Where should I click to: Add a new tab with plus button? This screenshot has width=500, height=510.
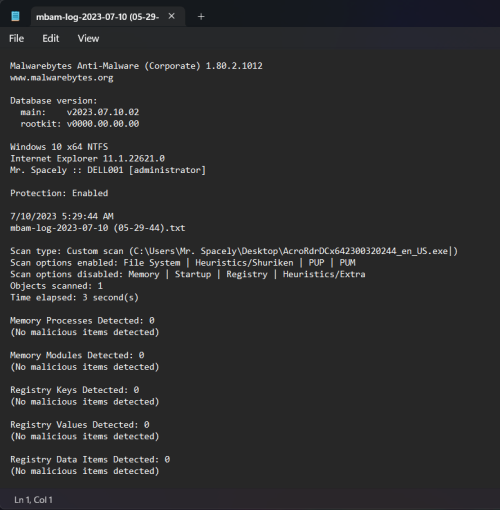(x=201, y=16)
